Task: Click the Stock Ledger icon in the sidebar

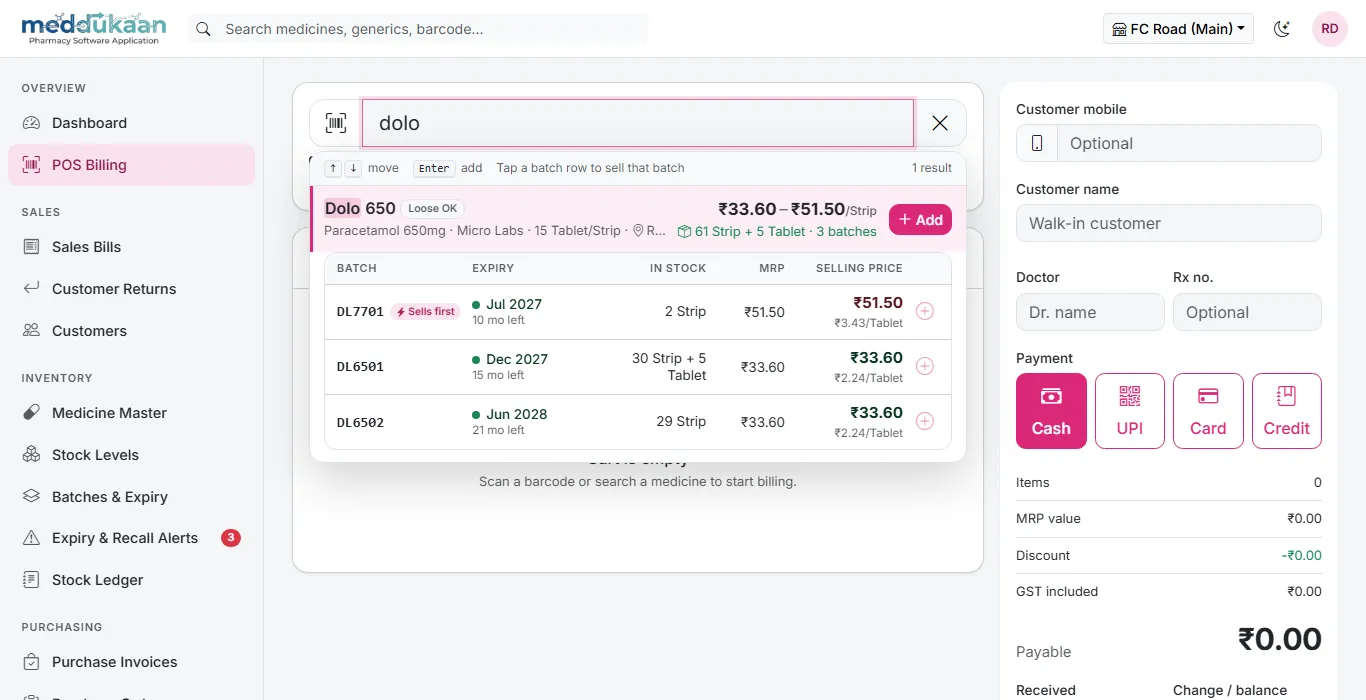Action: point(32,580)
